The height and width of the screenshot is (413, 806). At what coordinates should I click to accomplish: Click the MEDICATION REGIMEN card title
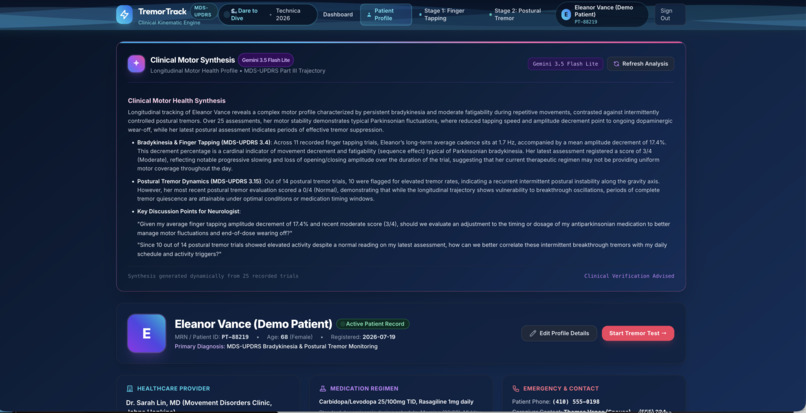364,389
